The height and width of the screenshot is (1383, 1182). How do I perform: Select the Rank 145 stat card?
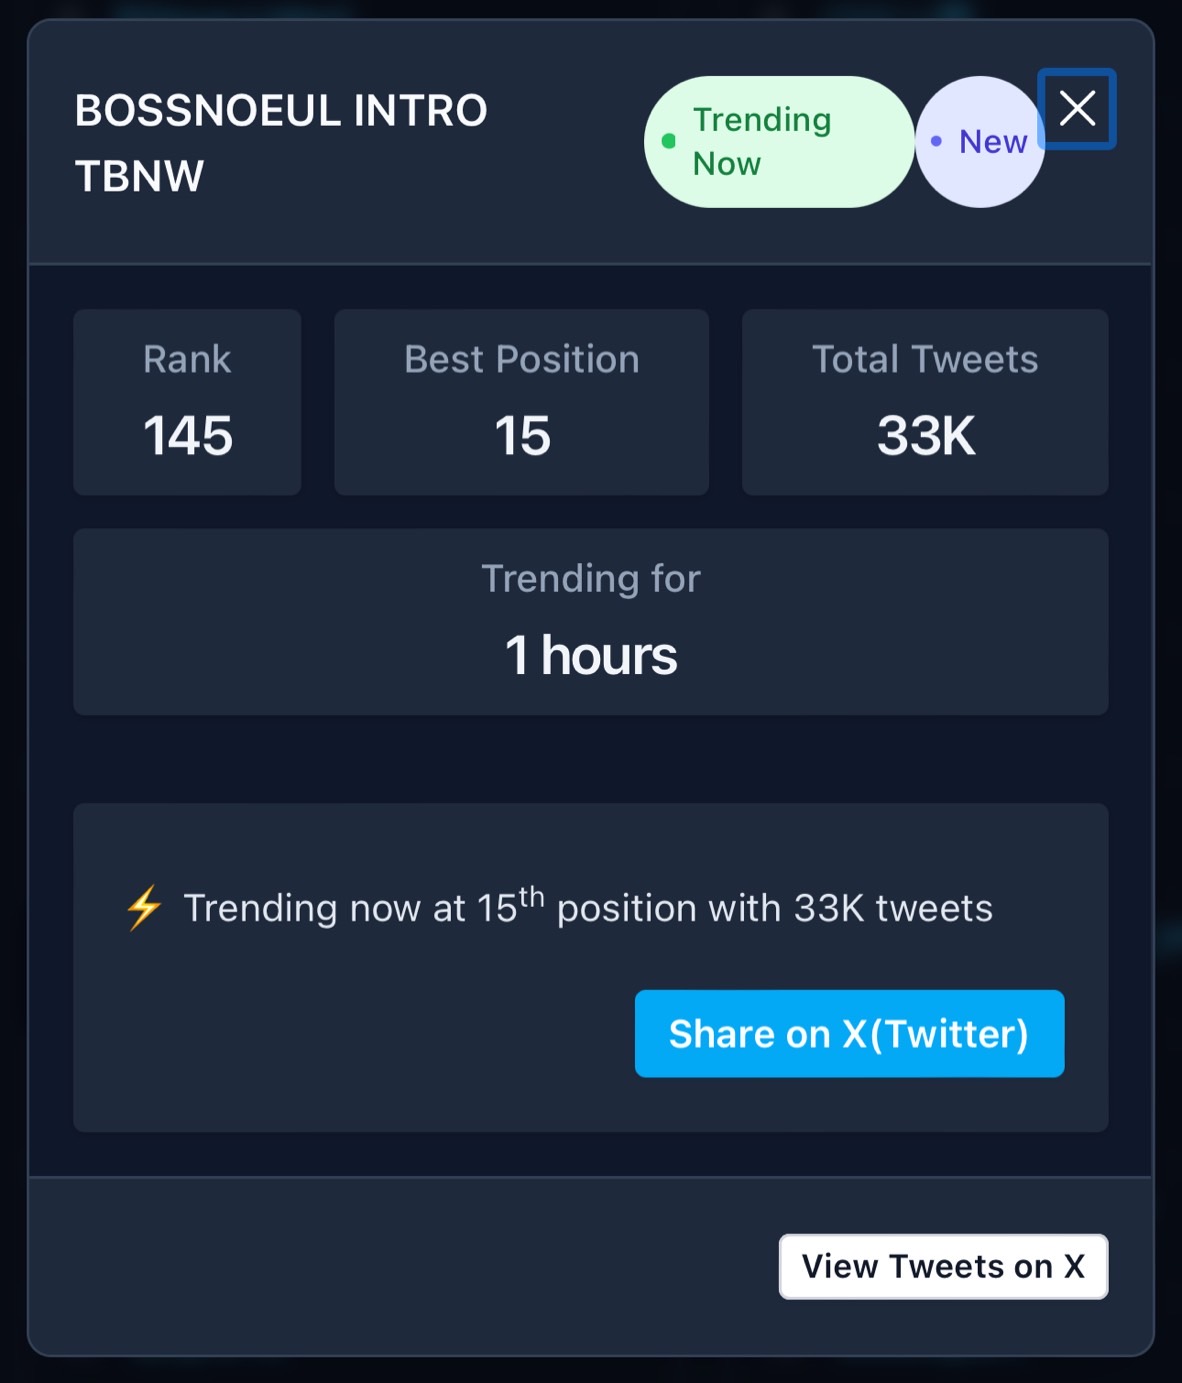pos(187,402)
